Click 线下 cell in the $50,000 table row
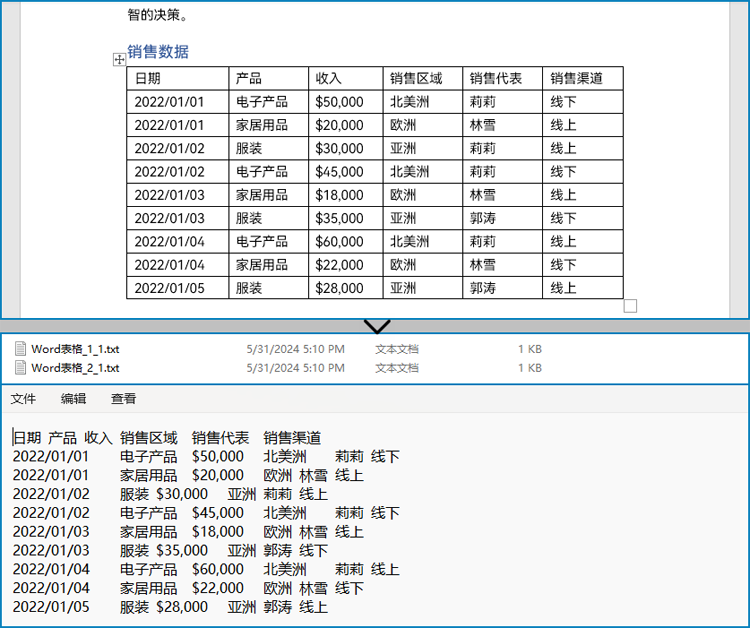 click(583, 102)
